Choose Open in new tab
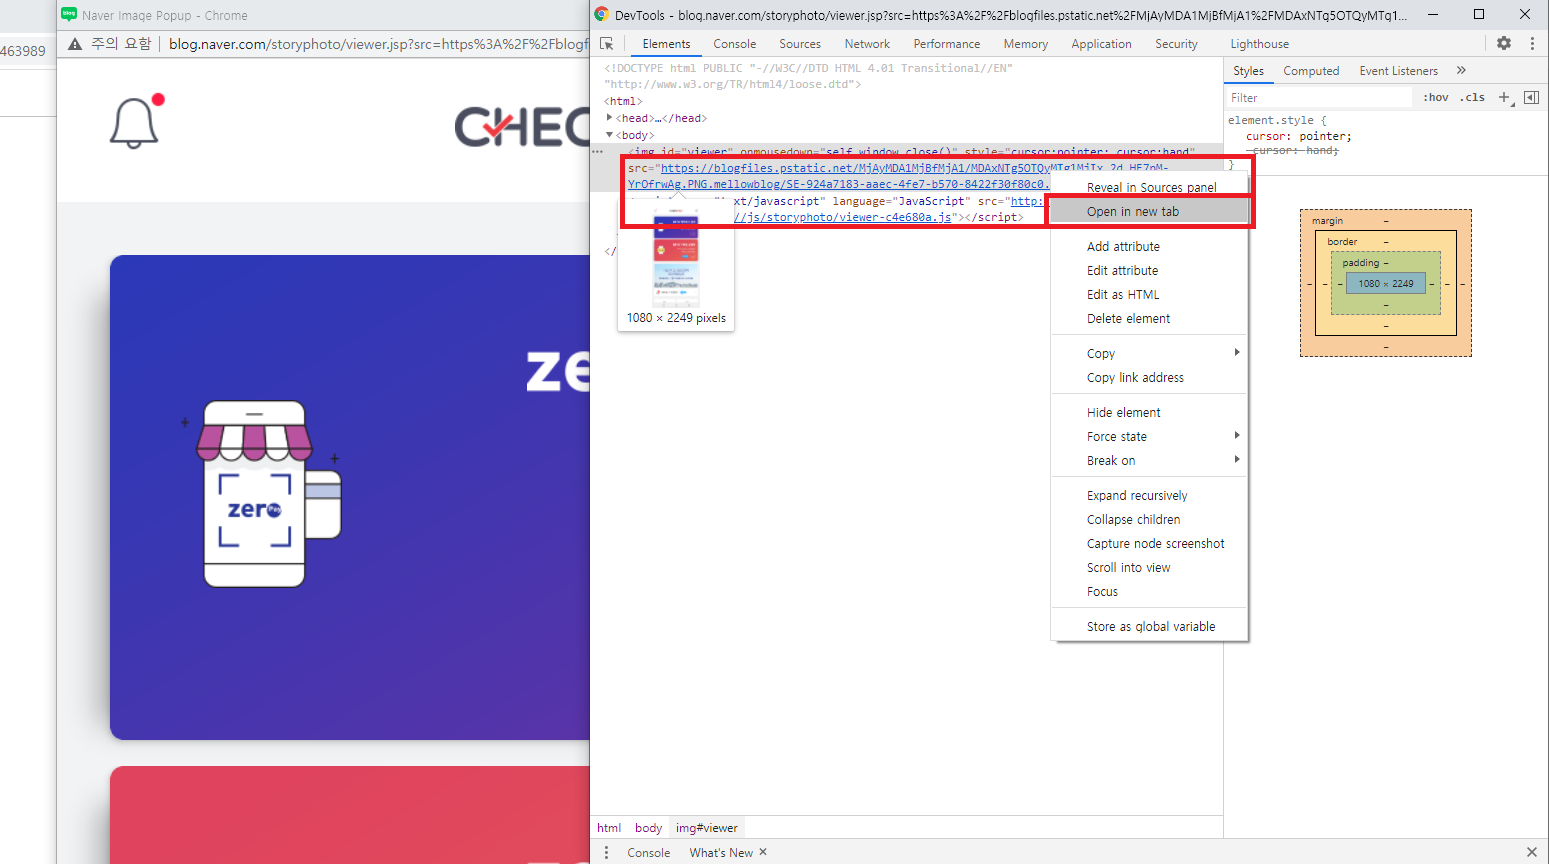 coord(1149,211)
